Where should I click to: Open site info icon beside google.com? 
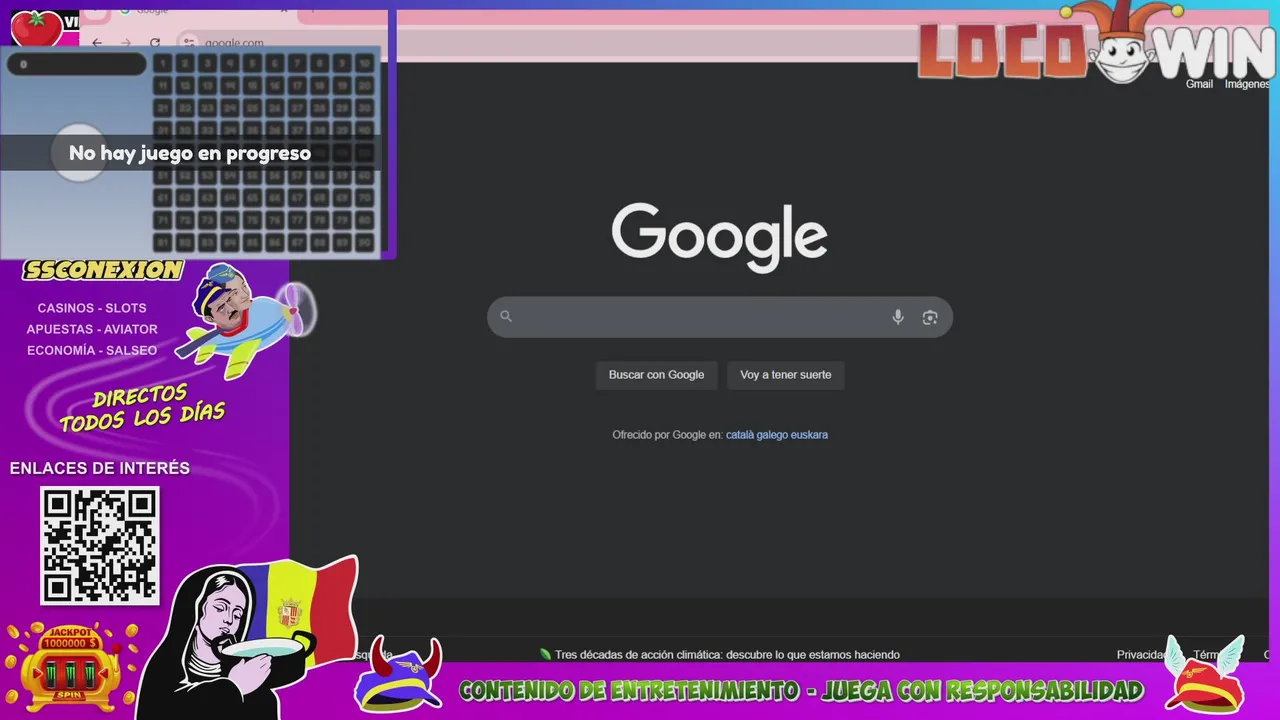click(x=189, y=43)
